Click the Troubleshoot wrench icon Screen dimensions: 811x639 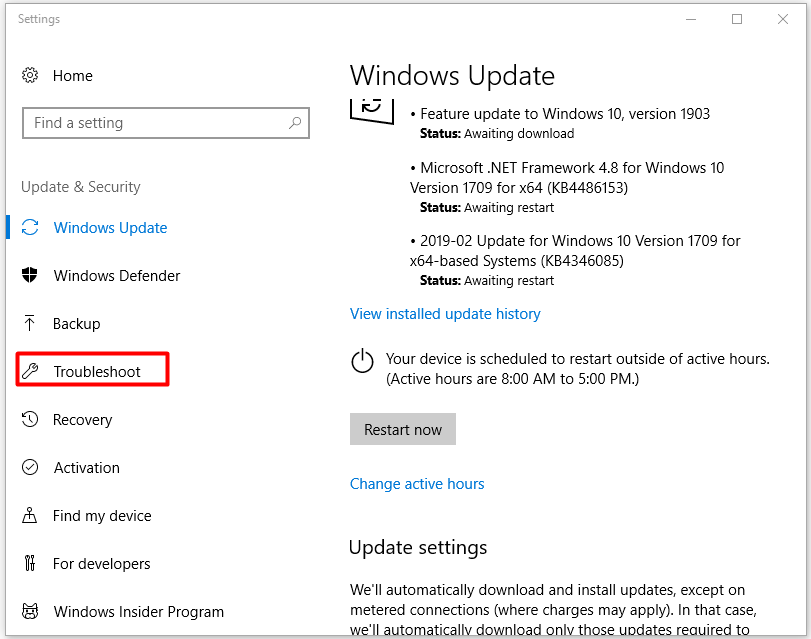pyautogui.click(x=30, y=372)
